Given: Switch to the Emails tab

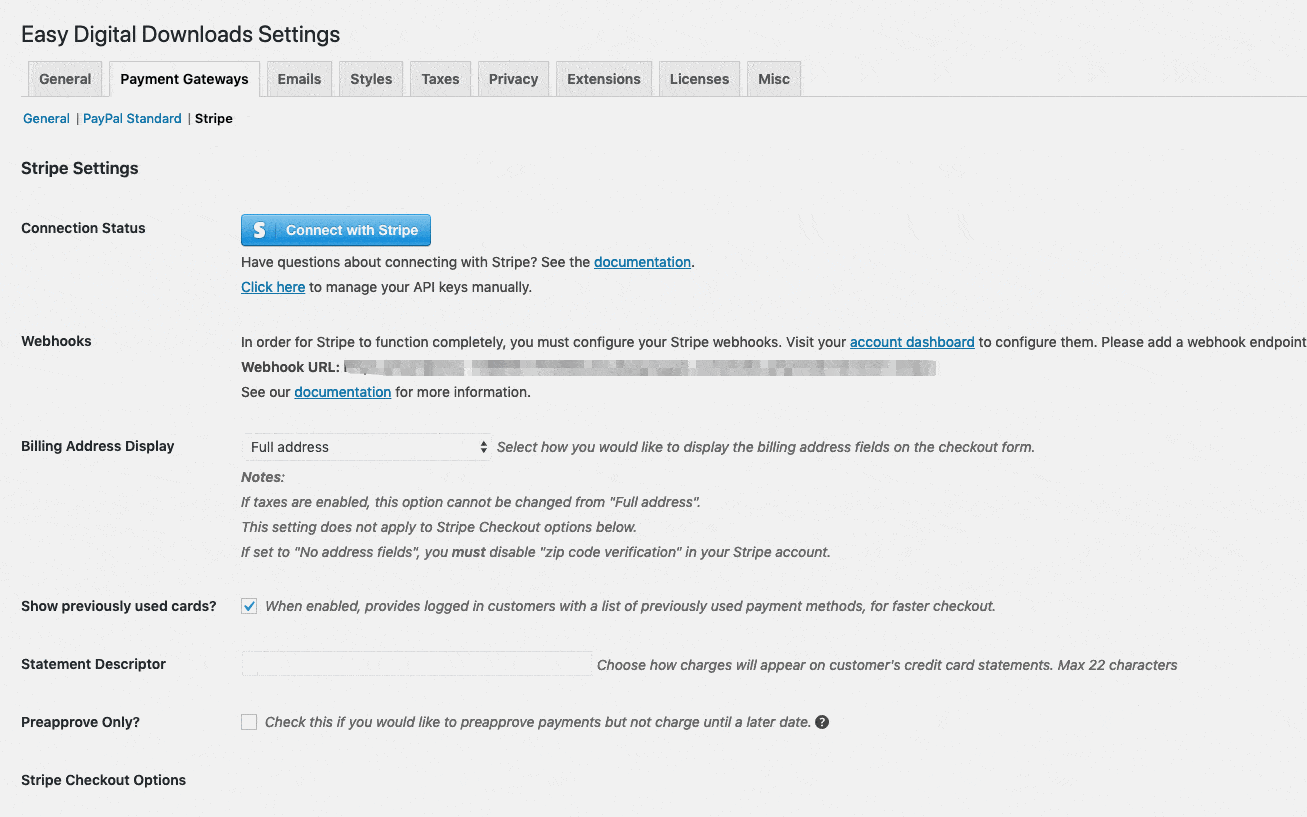Looking at the screenshot, I should [x=299, y=79].
